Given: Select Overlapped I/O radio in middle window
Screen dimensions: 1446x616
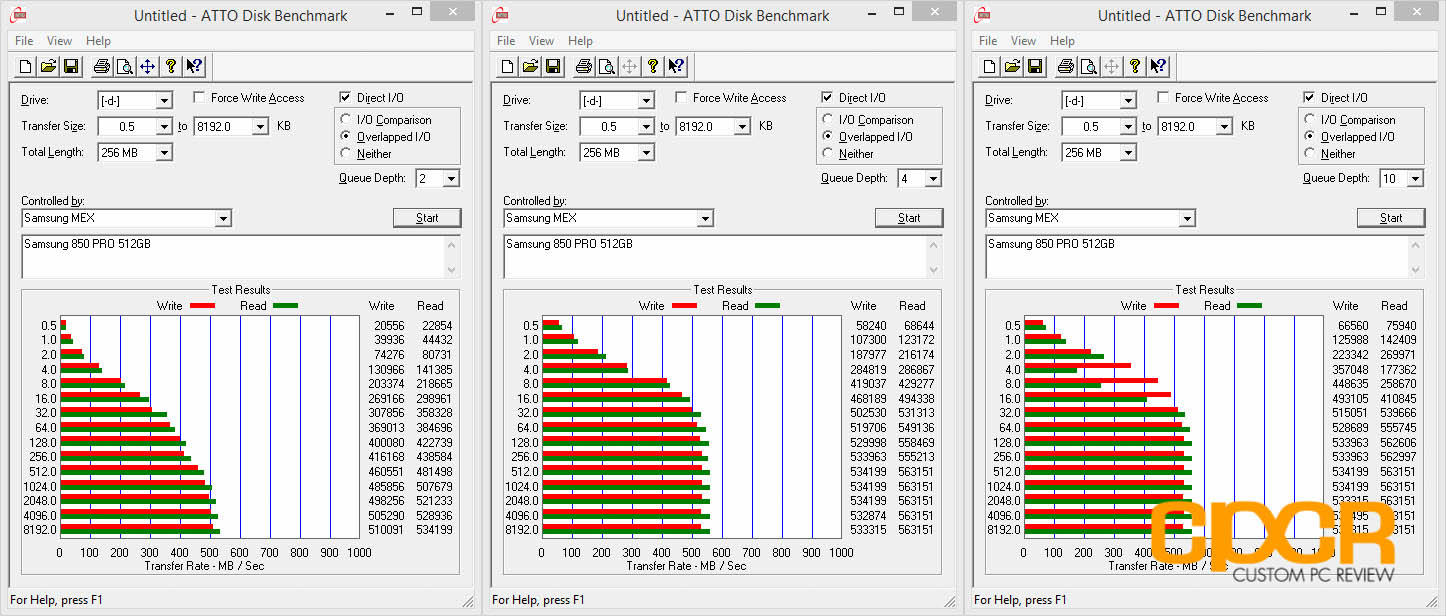Looking at the screenshot, I should click(829, 137).
